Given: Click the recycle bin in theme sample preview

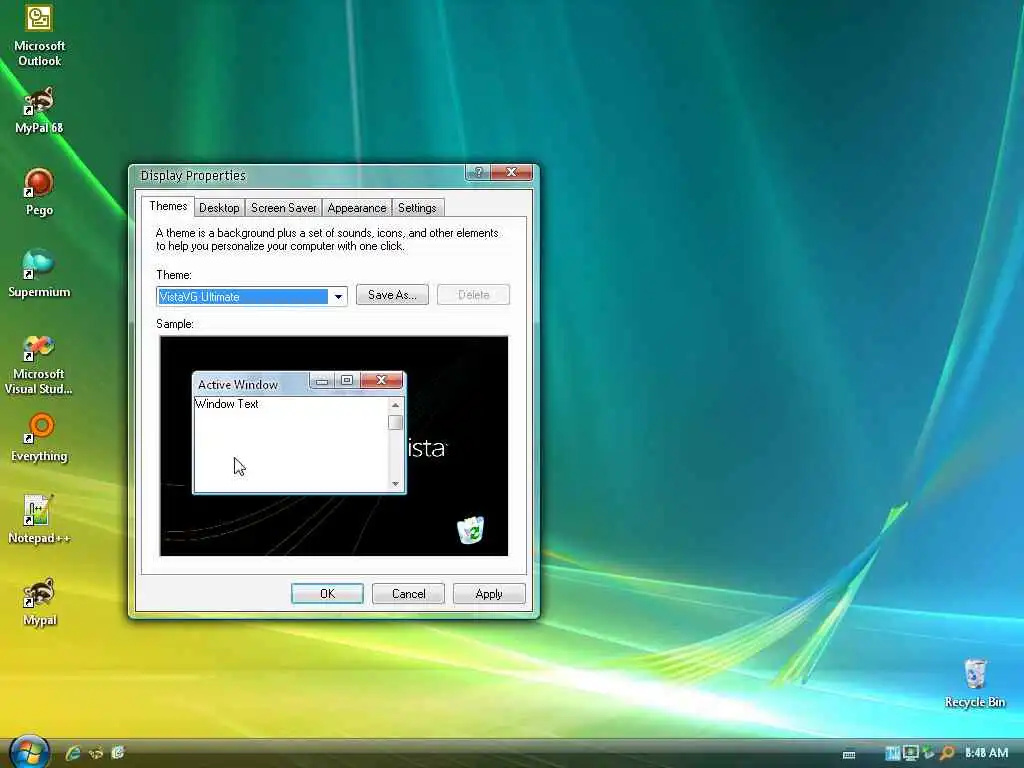Looking at the screenshot, I should click(x=470, y=530).
